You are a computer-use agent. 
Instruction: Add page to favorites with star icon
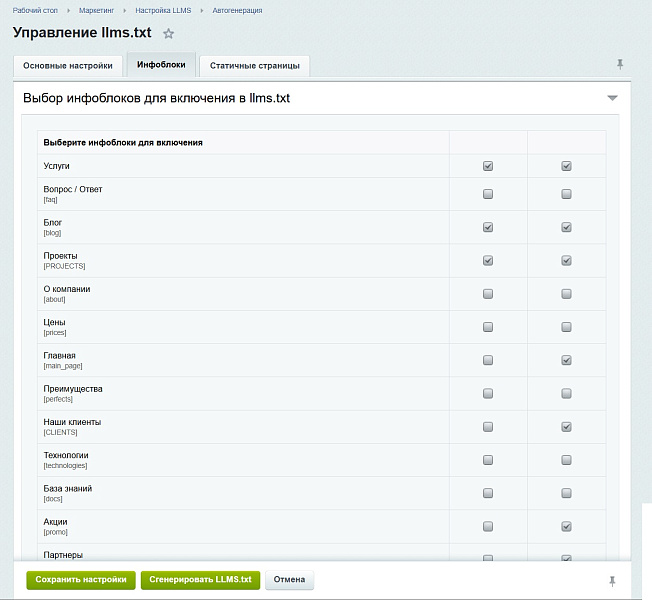click(168, 33)
